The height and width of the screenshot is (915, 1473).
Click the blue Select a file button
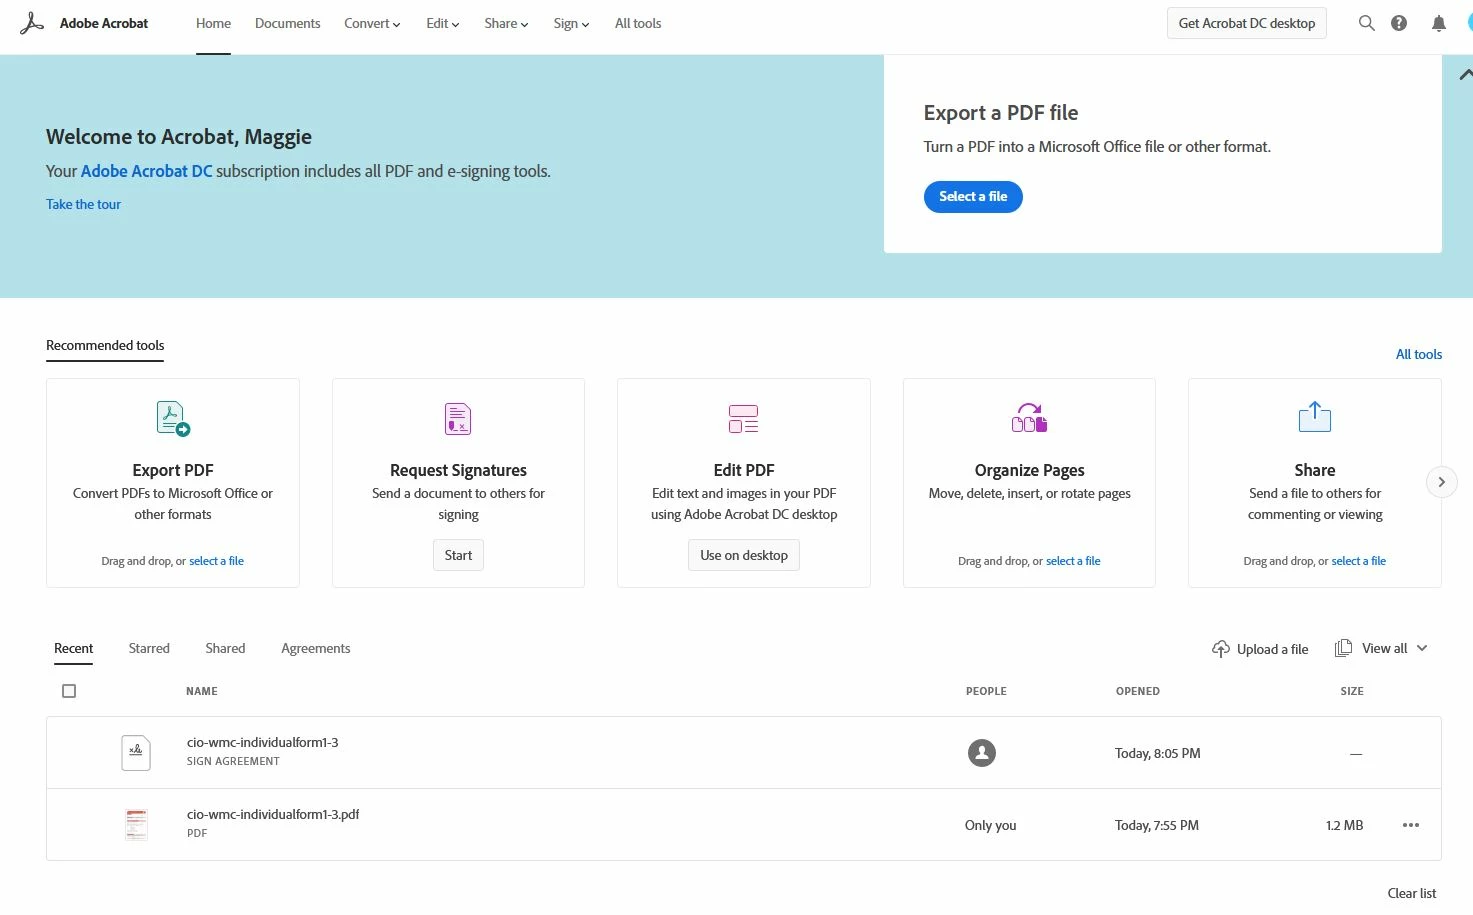(973, 196)
